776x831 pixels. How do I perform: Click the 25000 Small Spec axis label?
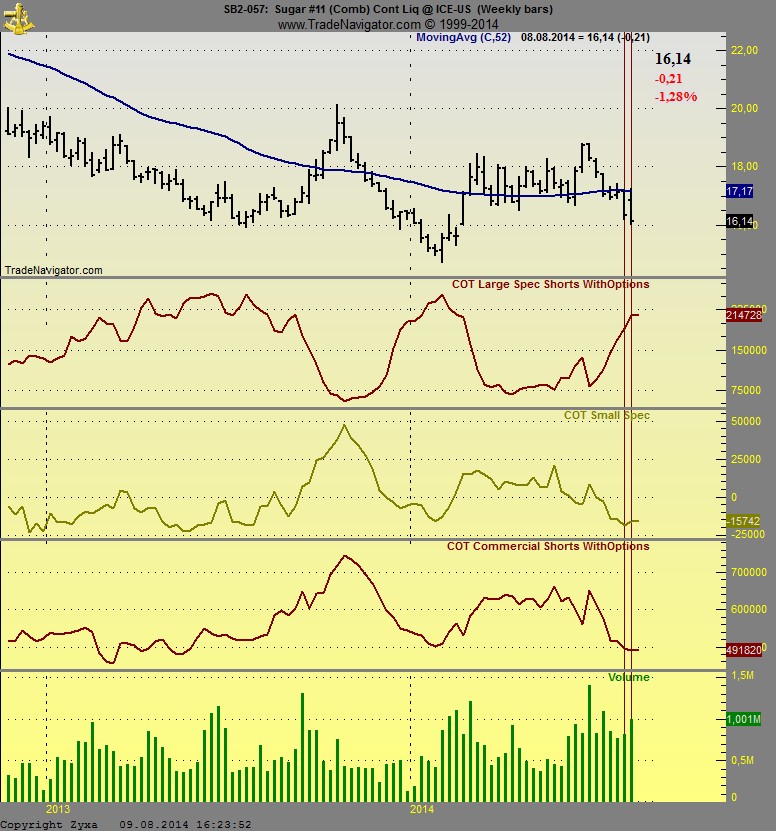pyautogui.click(x=746, y=459)
